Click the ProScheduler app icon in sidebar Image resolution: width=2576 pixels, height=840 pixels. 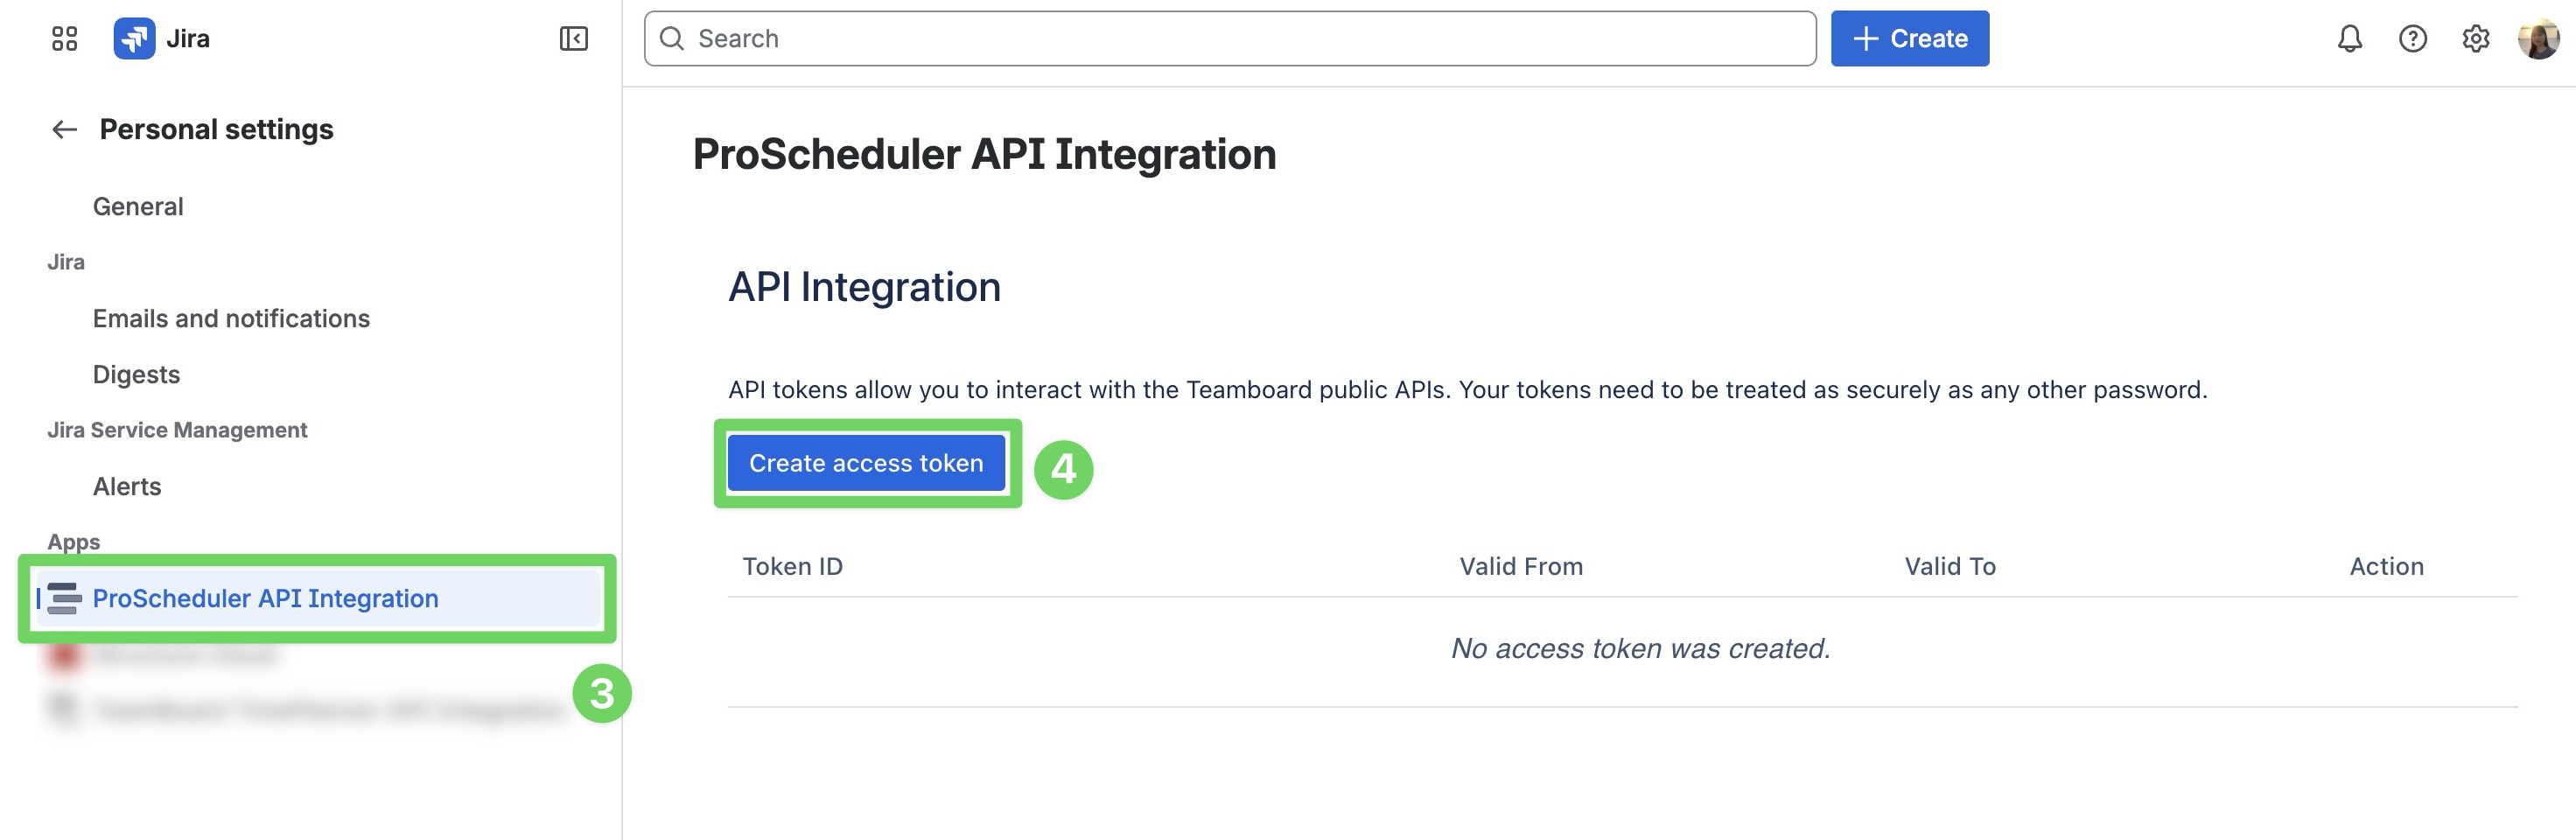coord(64,598)
